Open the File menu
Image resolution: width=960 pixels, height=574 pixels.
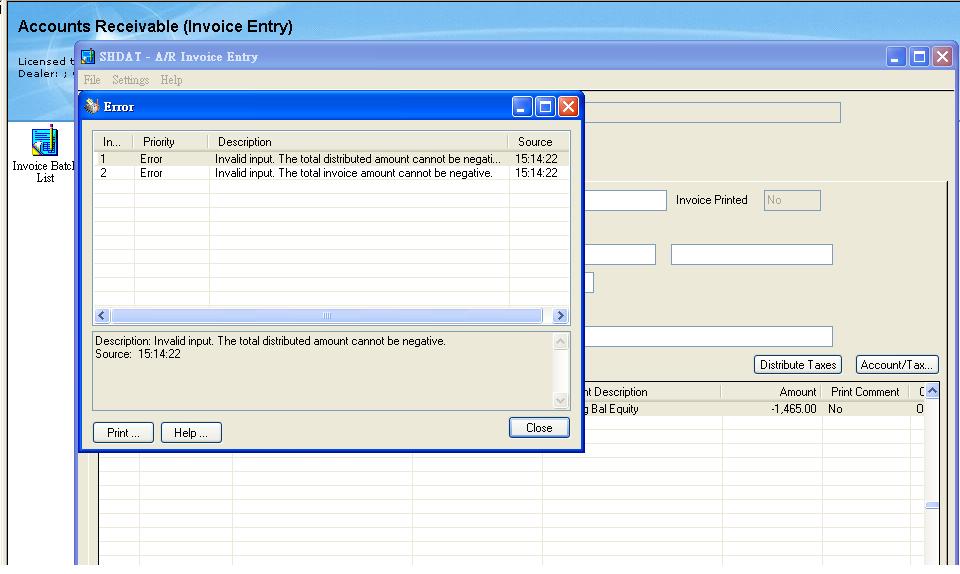[x=92, y=80]
